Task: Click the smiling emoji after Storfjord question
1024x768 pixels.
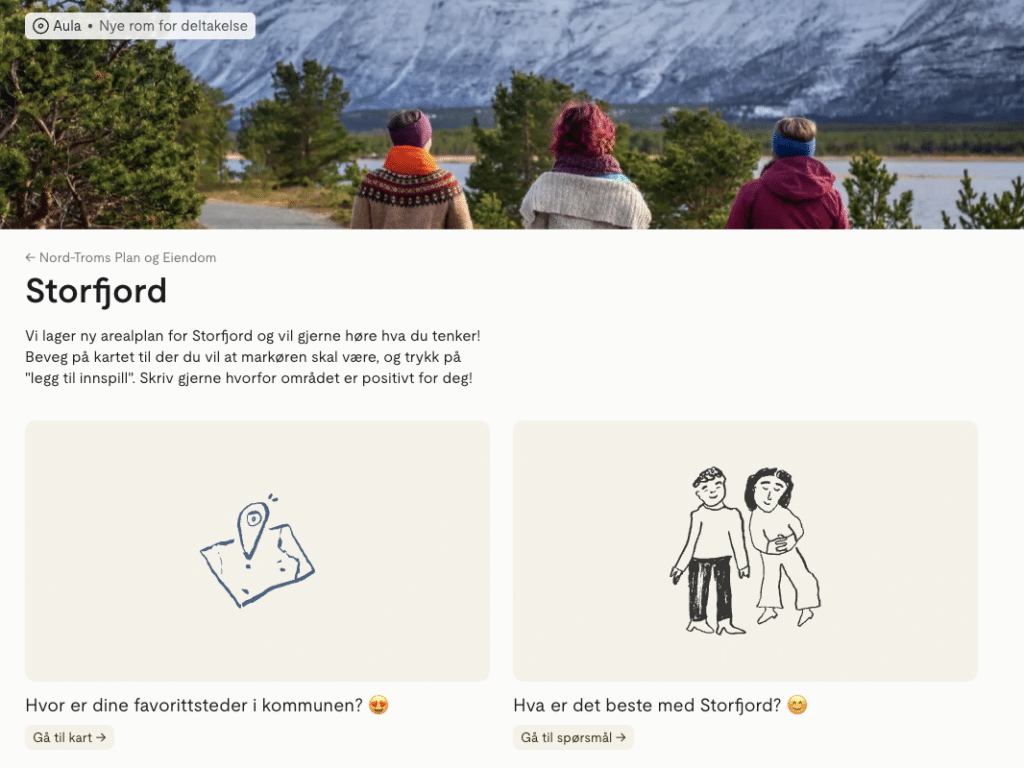Action: tap(797, 705)
